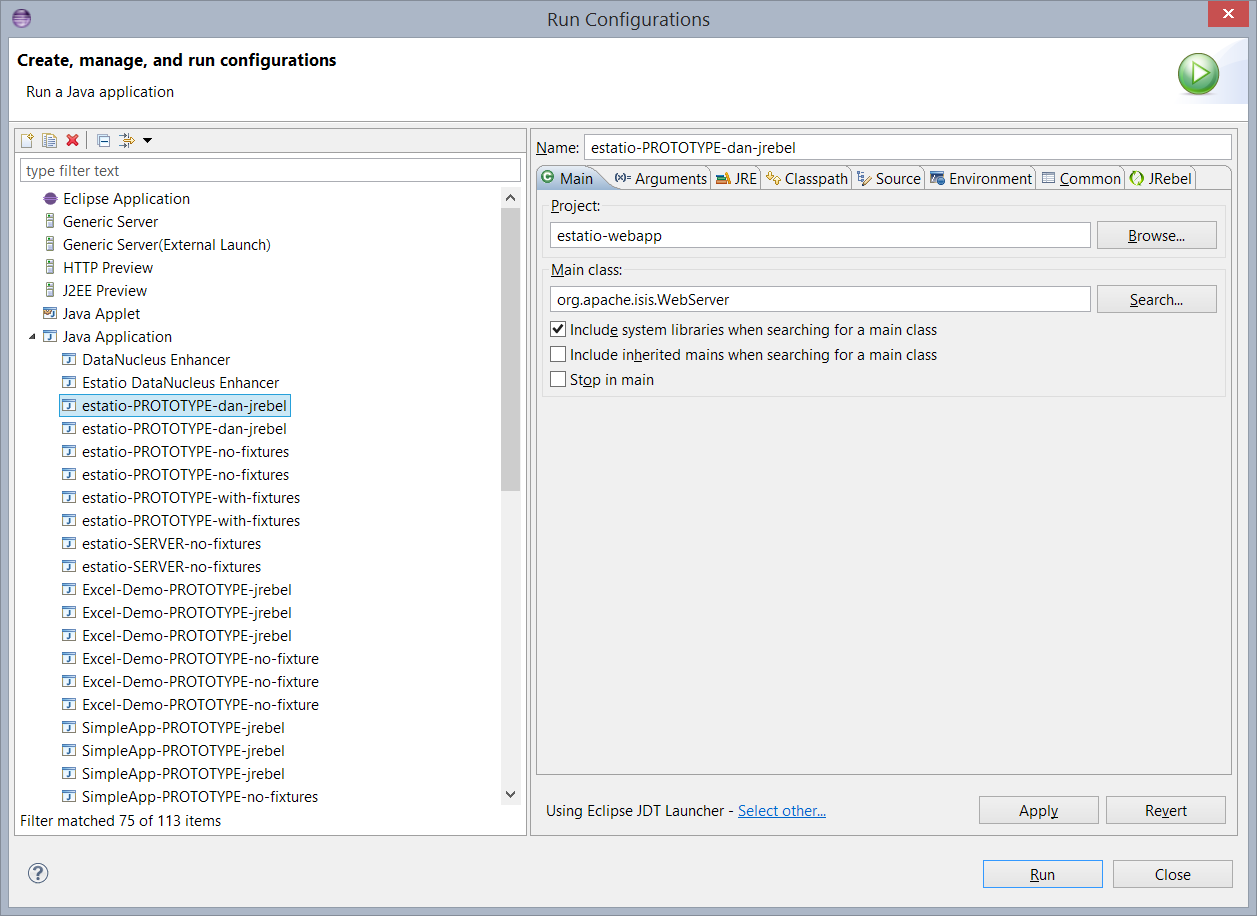Open the Environment tab
The image size is (1257, 916).
click(x=981, y=178)
